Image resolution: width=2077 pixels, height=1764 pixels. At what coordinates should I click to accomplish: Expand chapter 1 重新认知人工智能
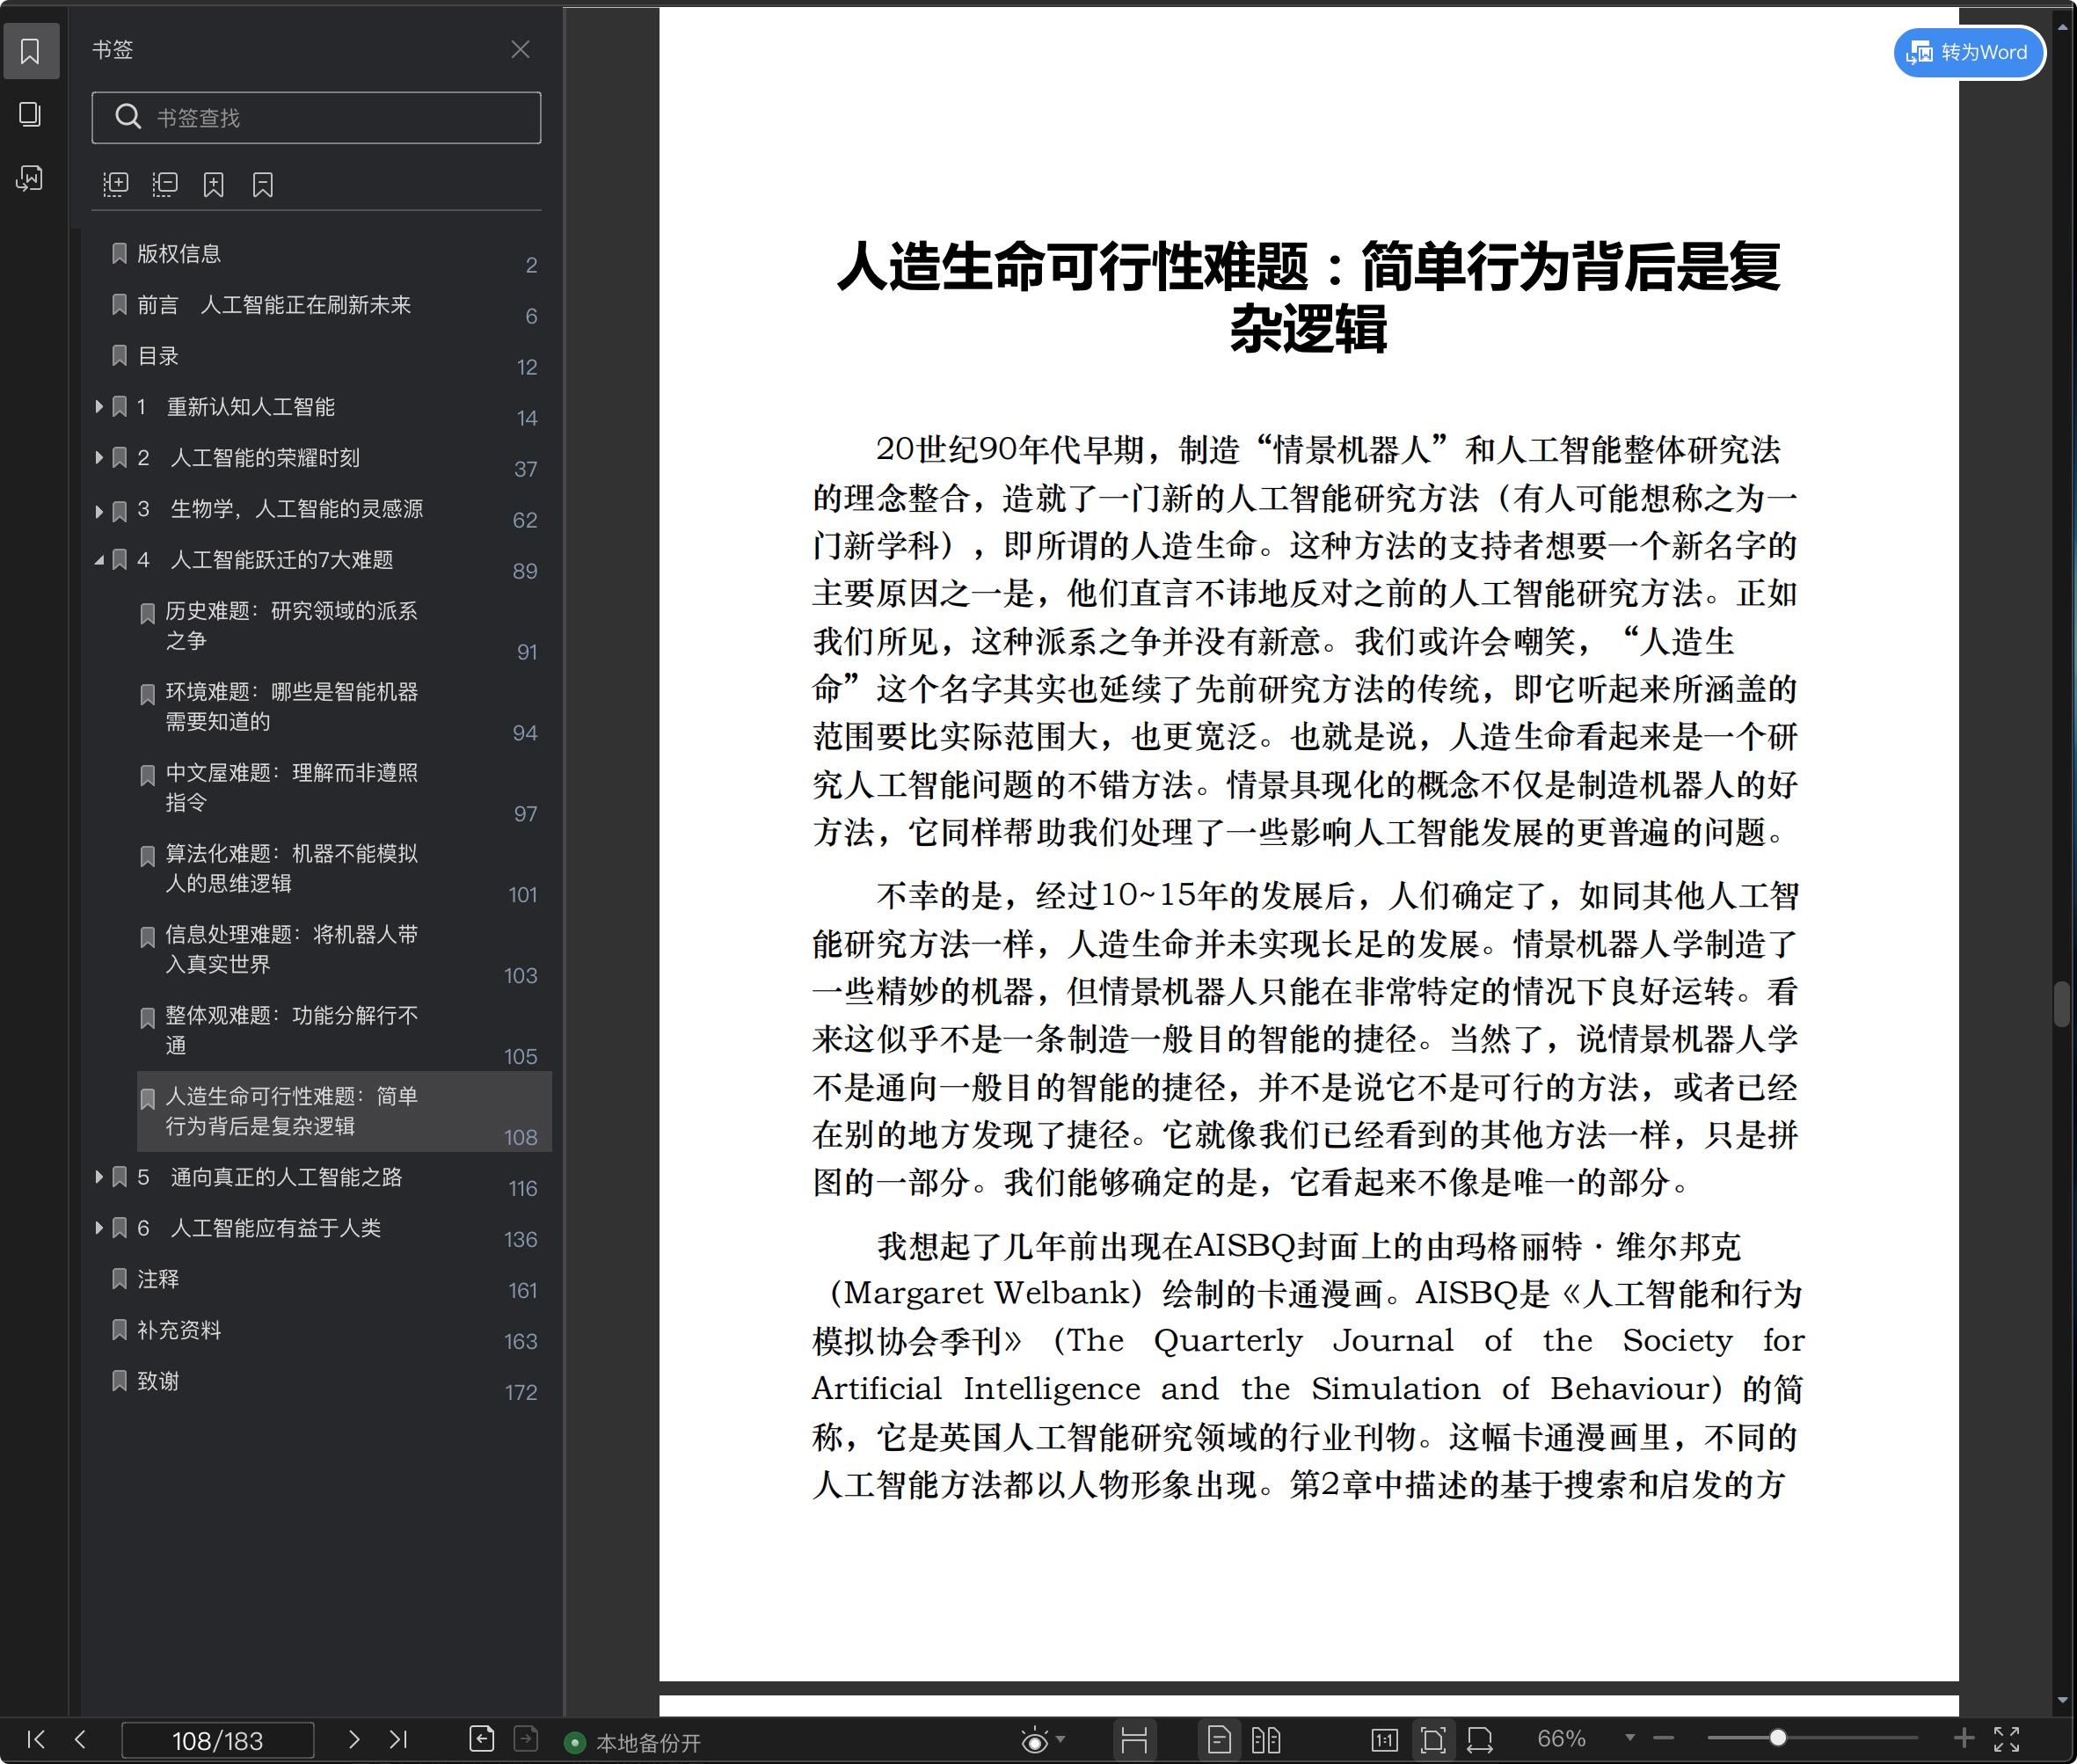pyautogui.click(x=99, y=407)
